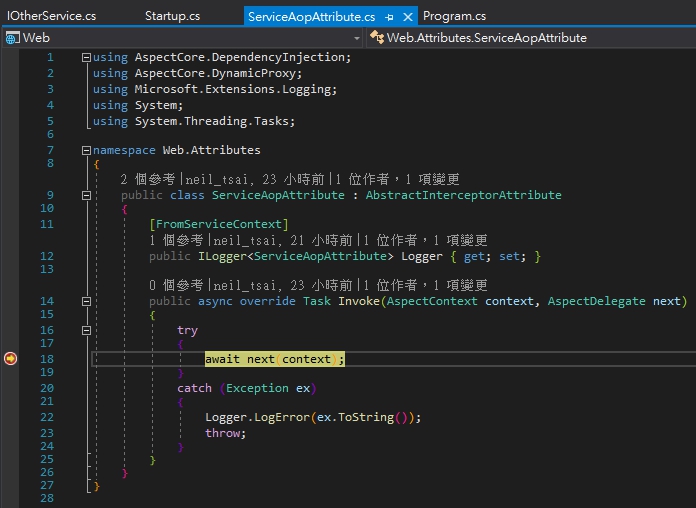Click the breakpoint marker on line 18
Screen dimensions: 696x508
coord(11,358)
